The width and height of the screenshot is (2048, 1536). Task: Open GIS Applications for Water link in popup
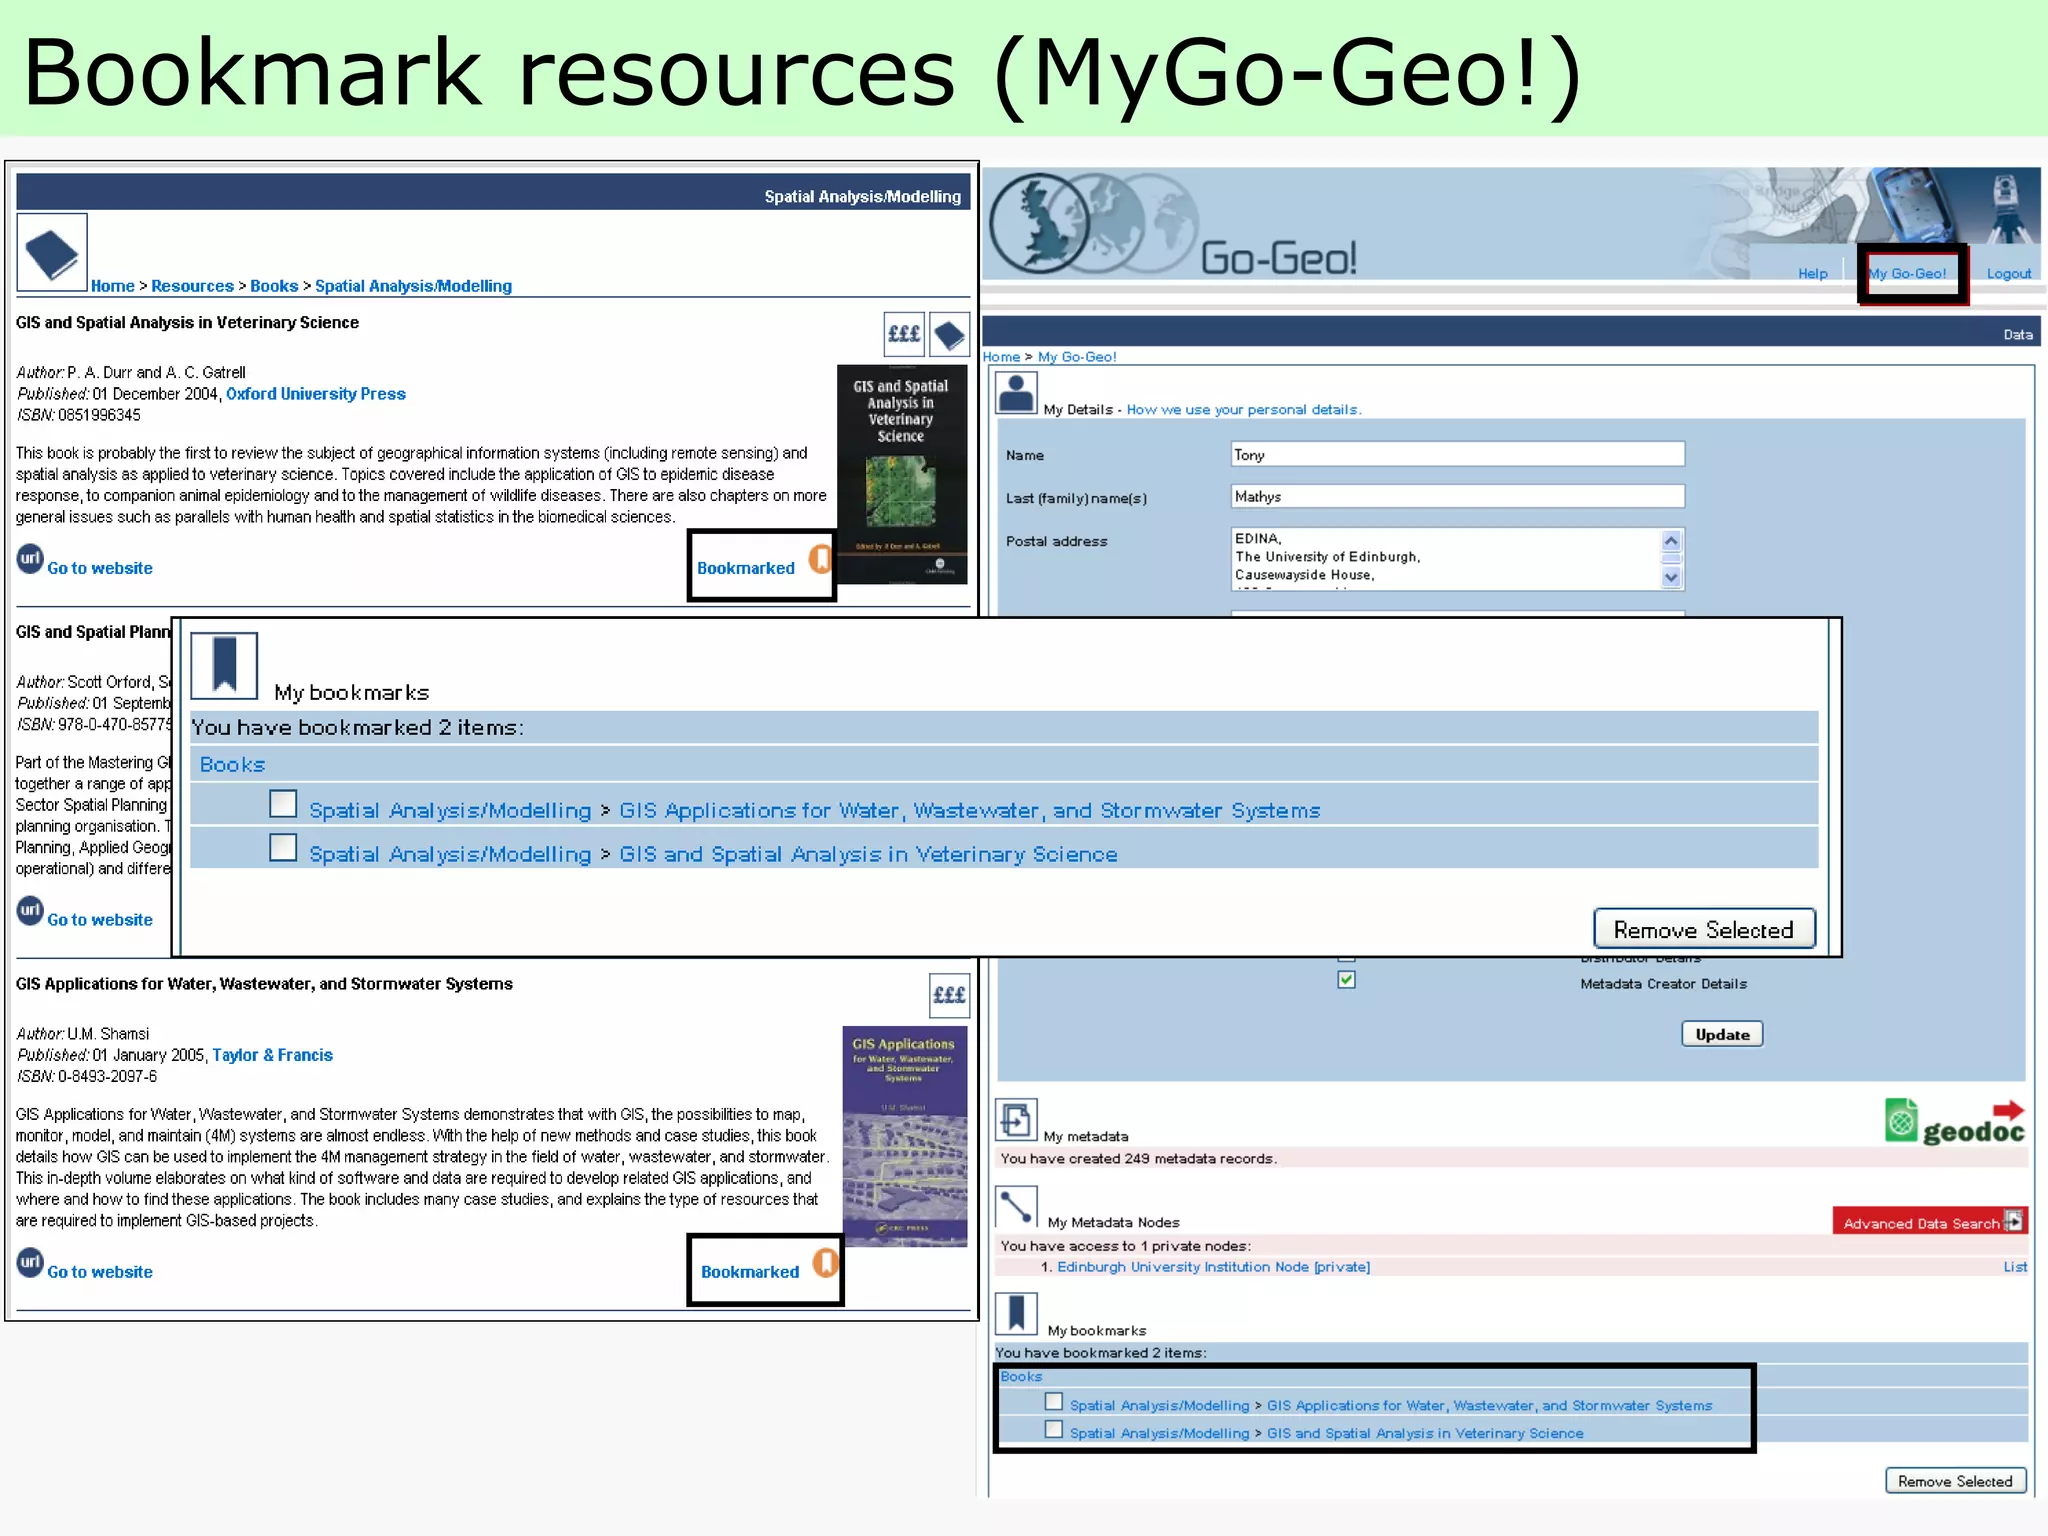pyautogui.click(x=969, y=810)
